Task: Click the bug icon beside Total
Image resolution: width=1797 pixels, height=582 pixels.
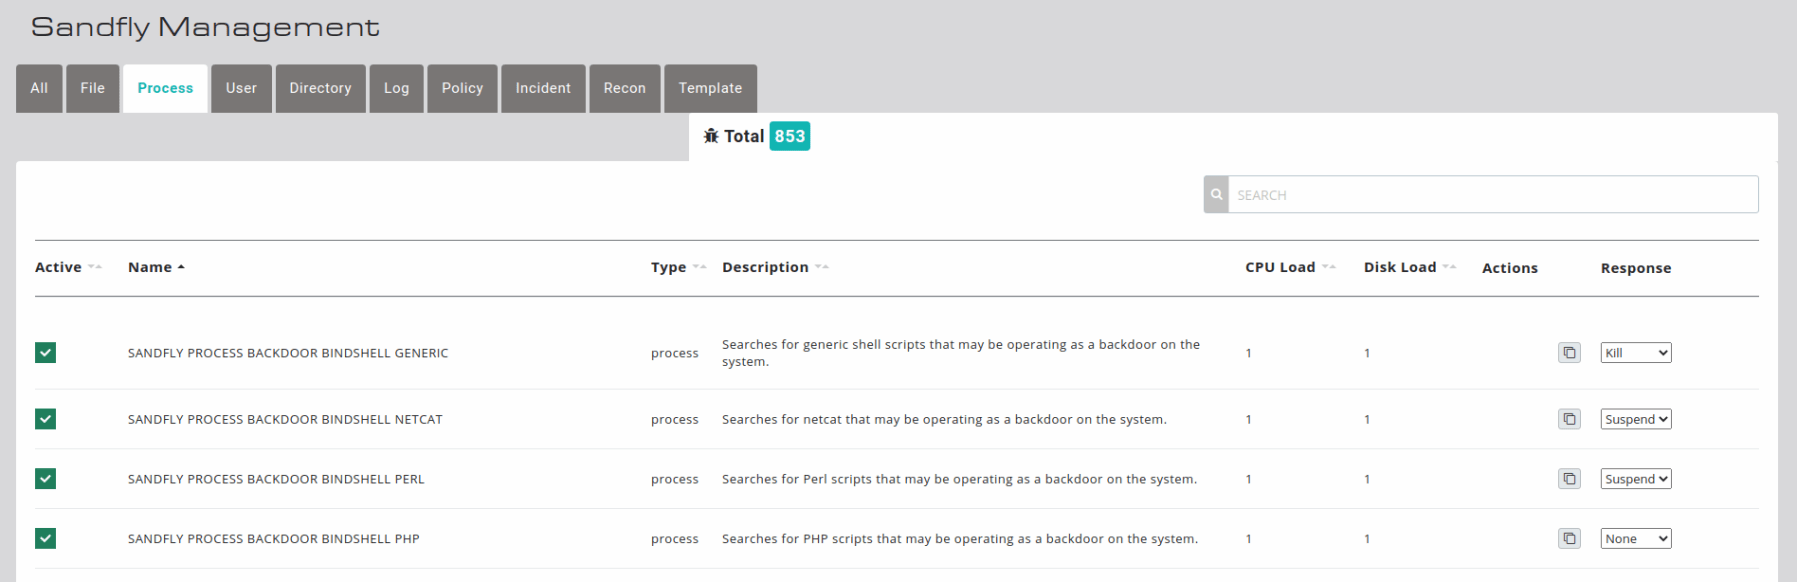Action: (711, 136)
